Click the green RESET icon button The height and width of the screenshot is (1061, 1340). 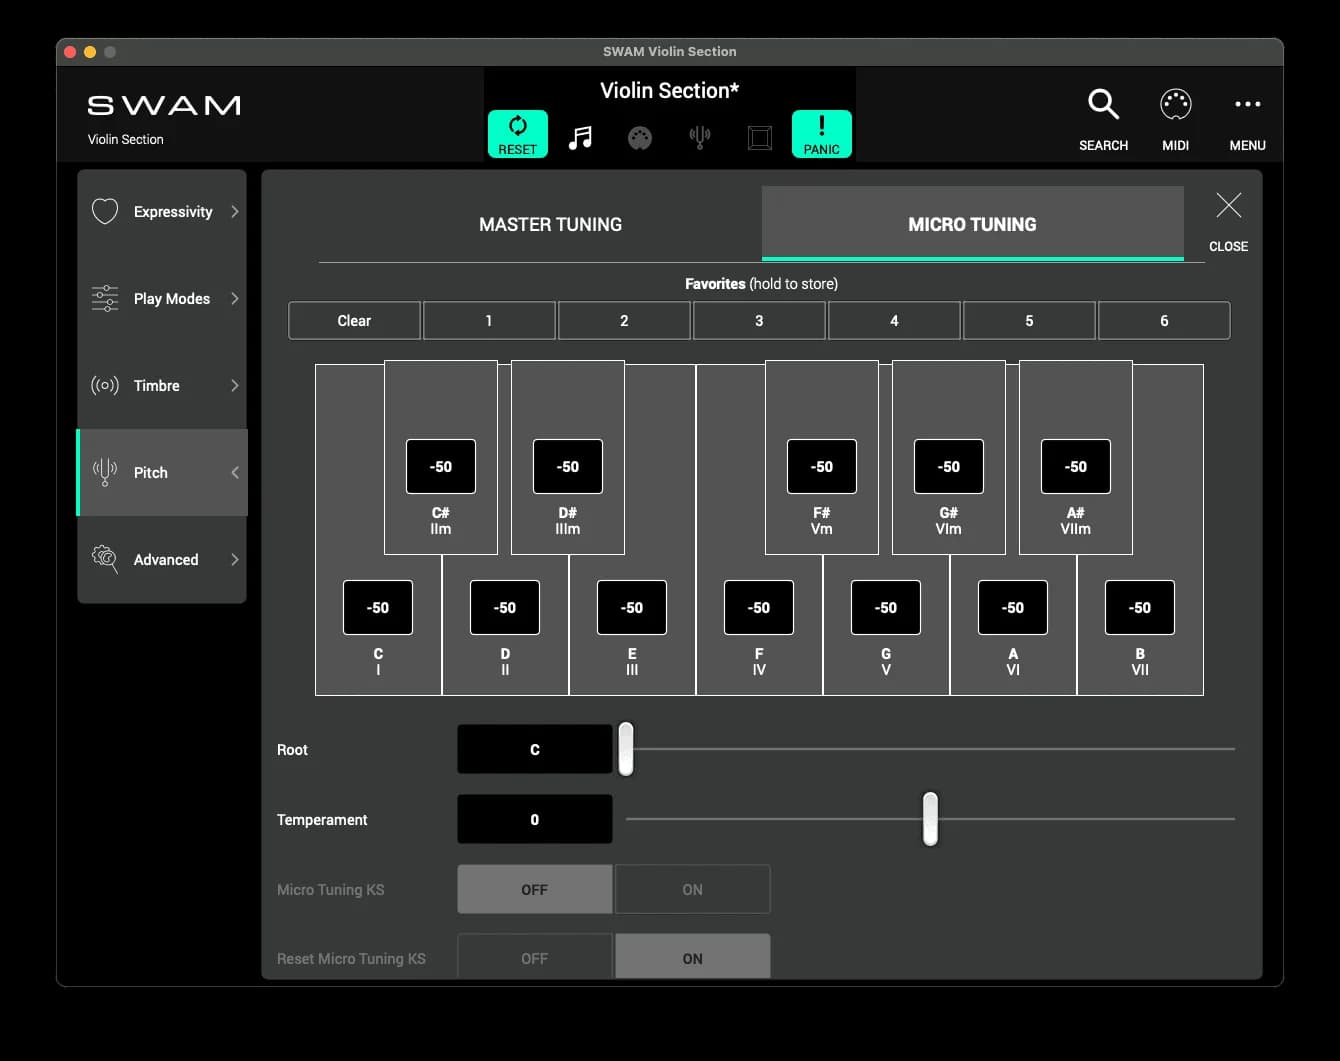517,134
